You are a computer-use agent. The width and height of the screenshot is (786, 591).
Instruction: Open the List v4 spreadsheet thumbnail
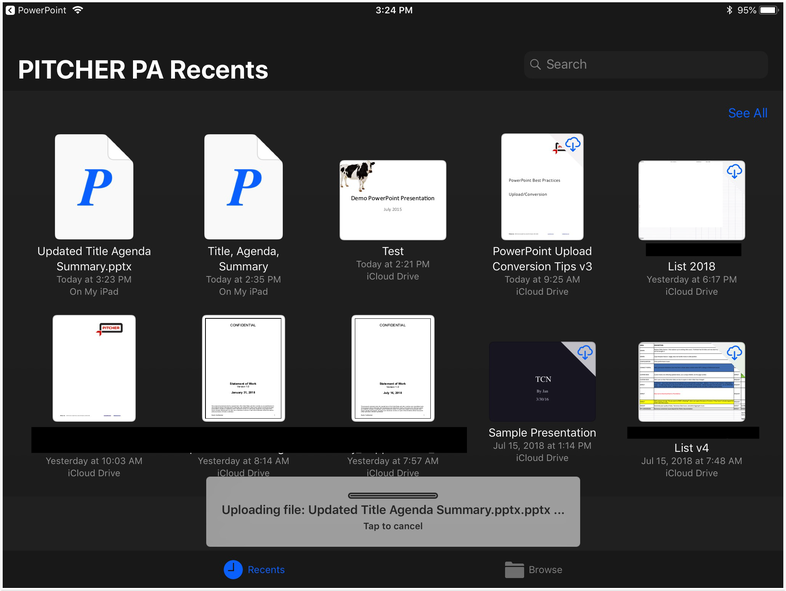[690, 381]
